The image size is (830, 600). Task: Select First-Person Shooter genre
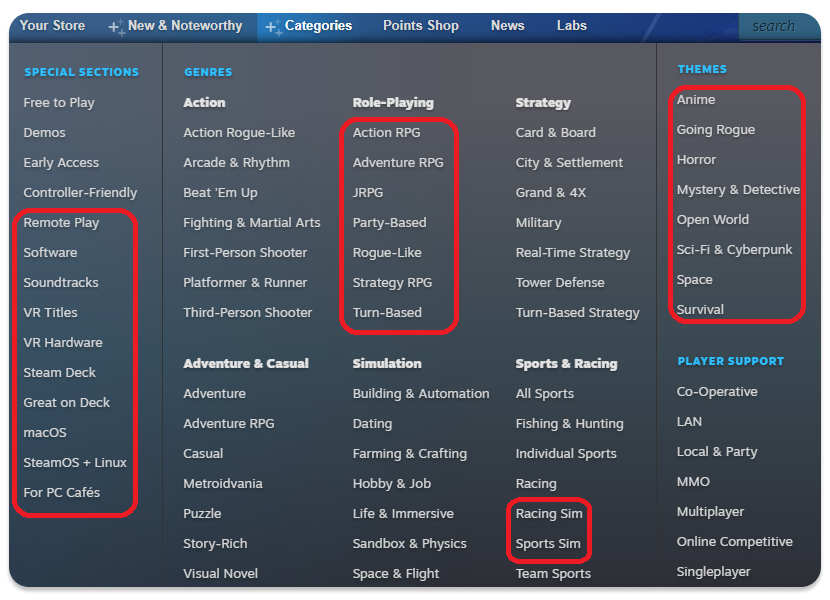(x=245, y=252)
